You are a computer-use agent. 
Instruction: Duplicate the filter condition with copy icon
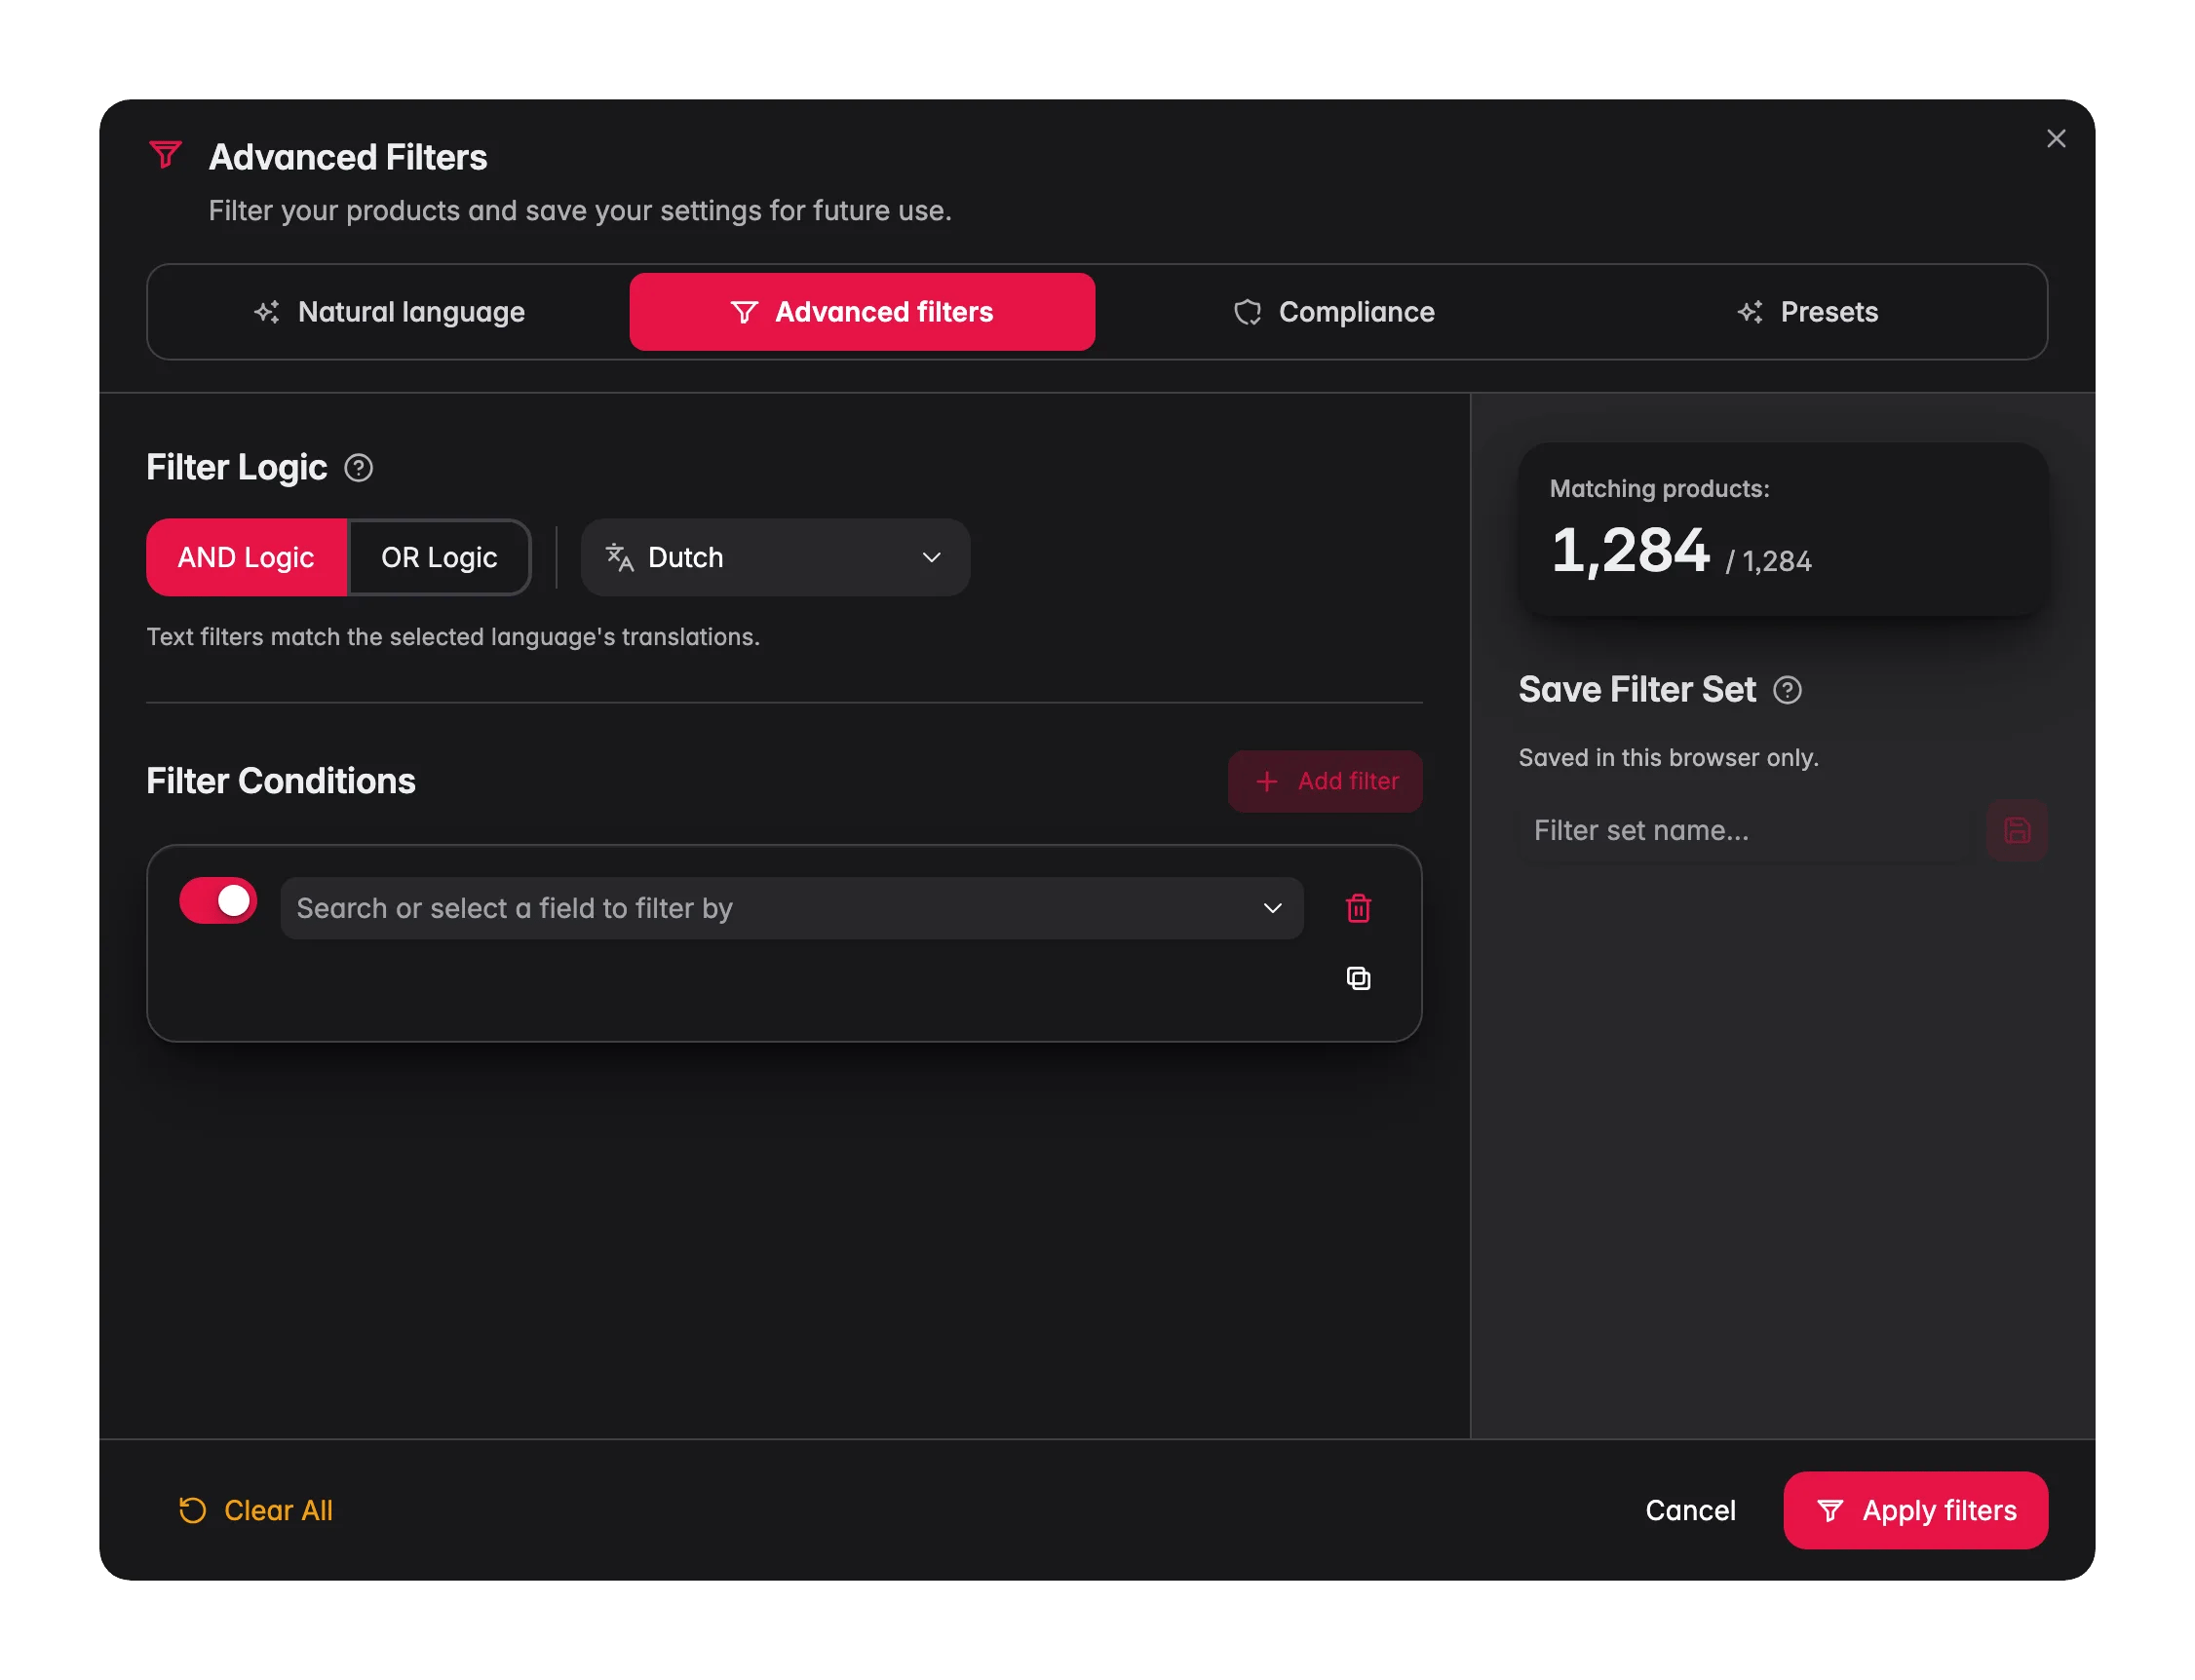[x=1358, y=978]
